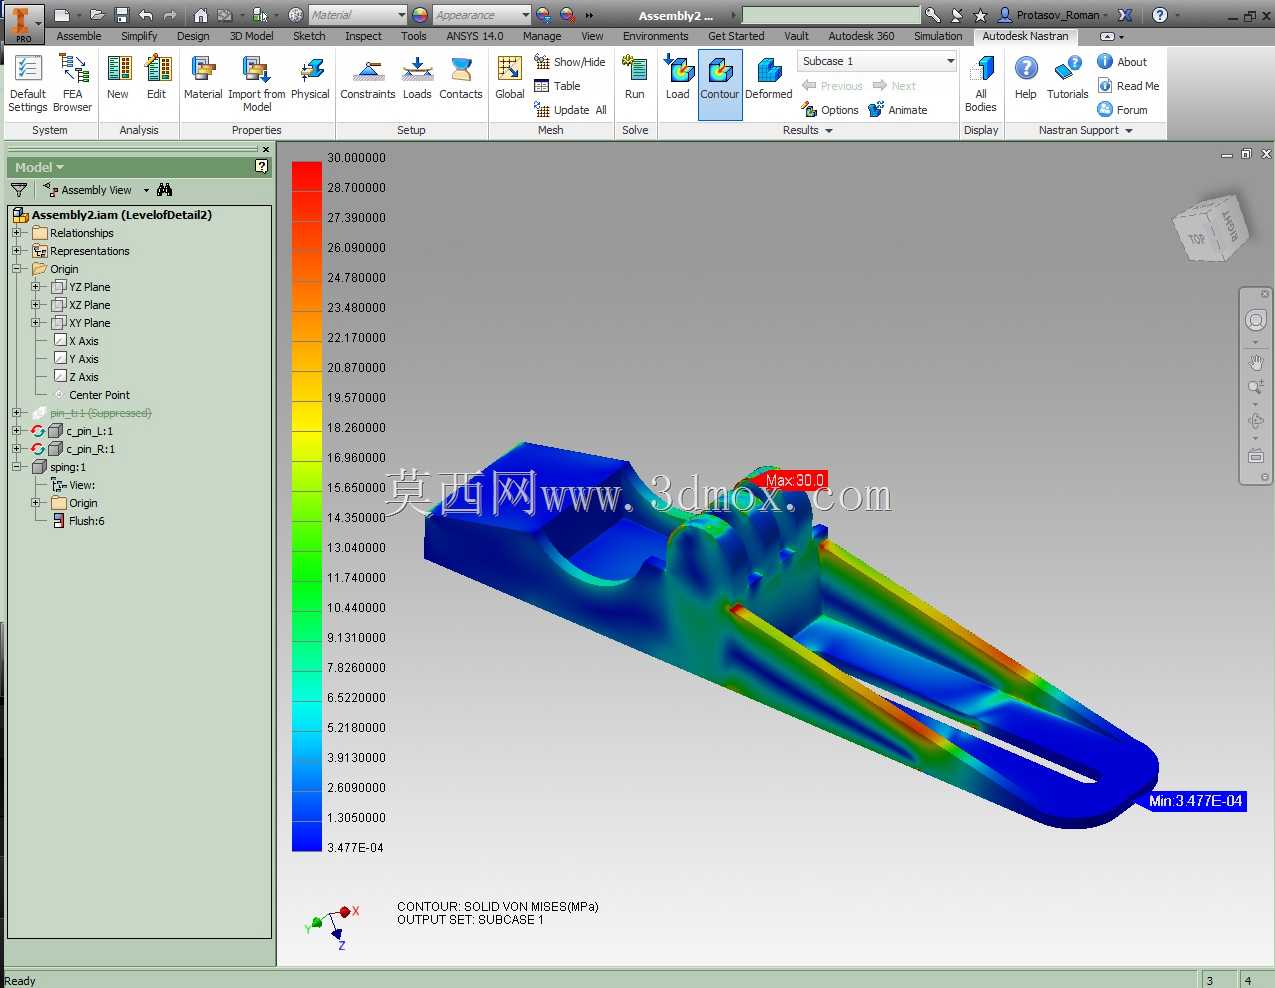The height and width of the screenshot is (988, 1275).
Task: Toggle the Contour results display
Action: click(x=720, y=84)
